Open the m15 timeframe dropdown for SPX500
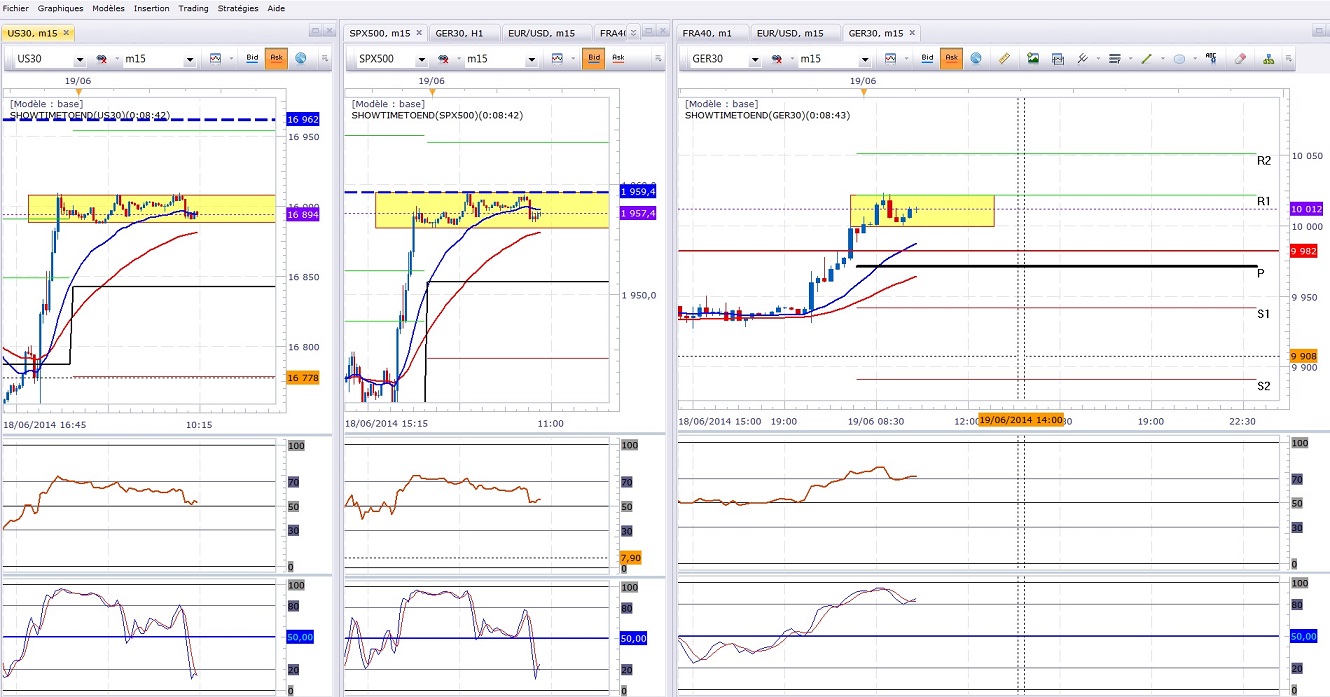Image resolution: width=1330 pixels, height=697 pixels. [531, 60]
